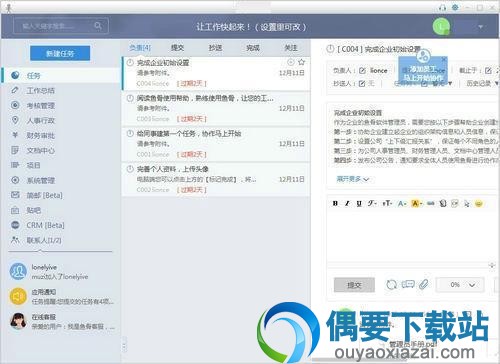Expand description with 展开更多
500x364 pixels.
pyautogui.click(x=353, y=179)
